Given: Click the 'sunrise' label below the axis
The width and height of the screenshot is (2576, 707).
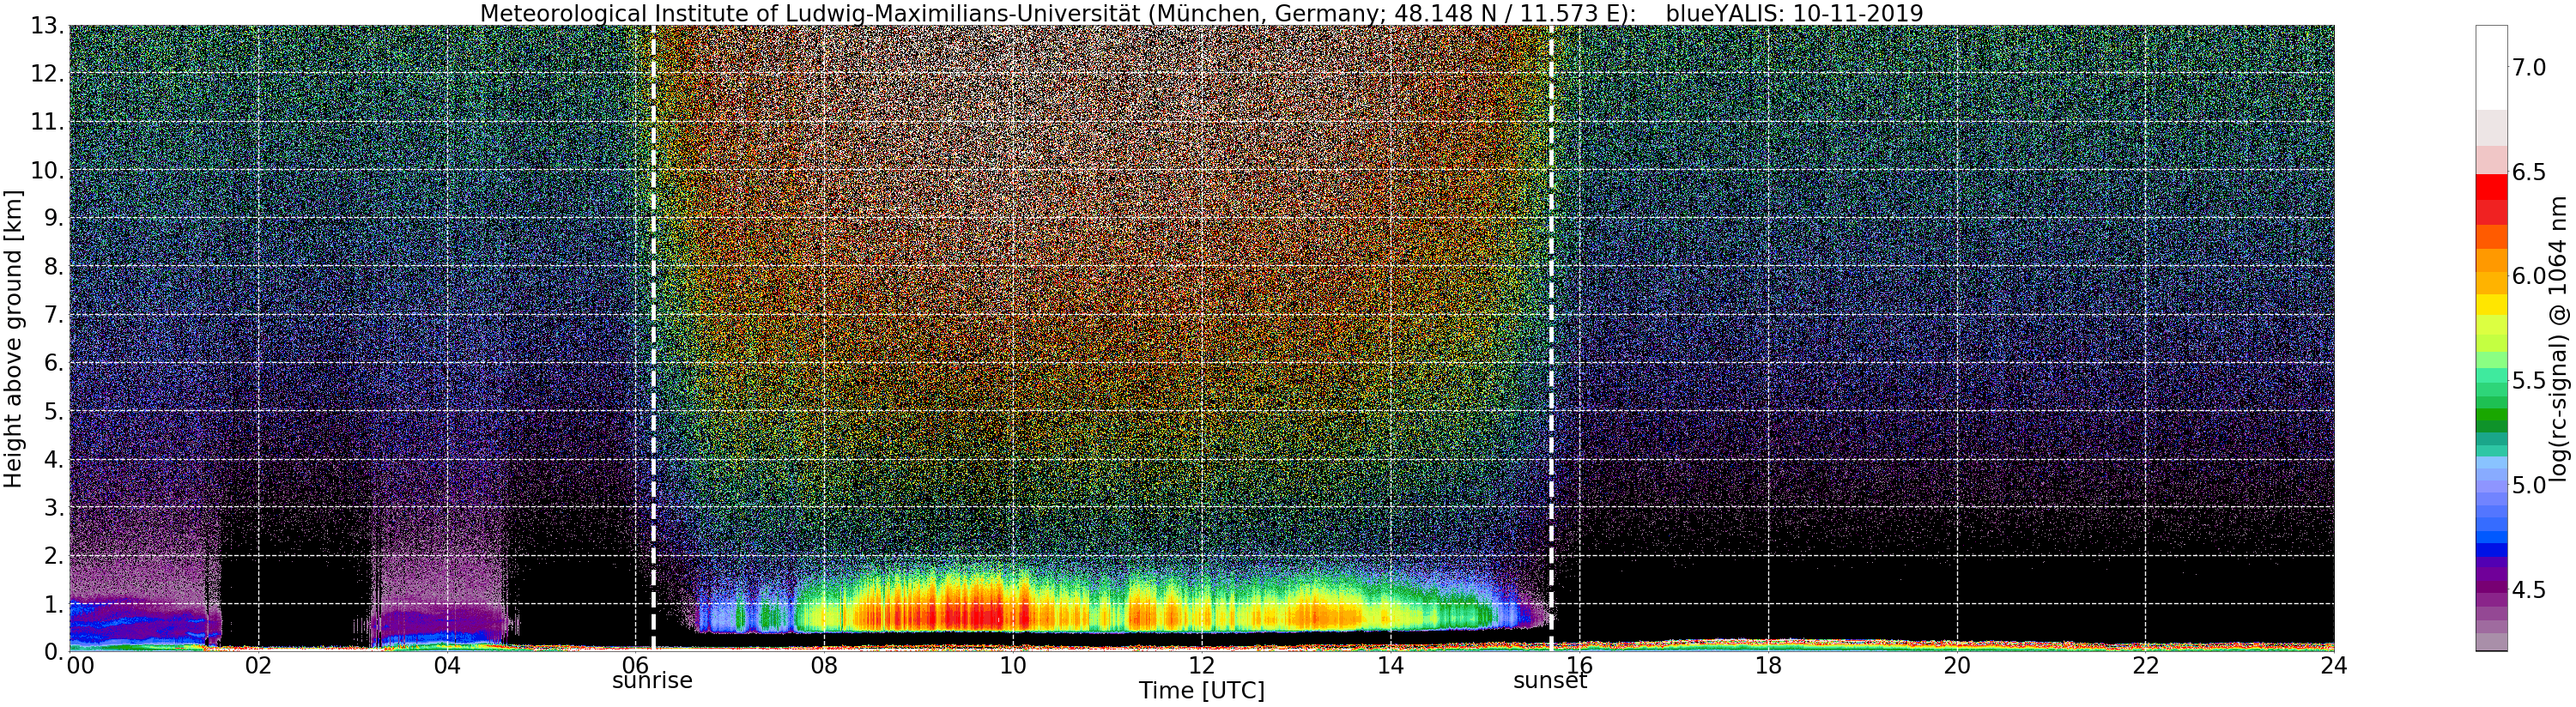Looking at the screenshot, I should (652, 681).
